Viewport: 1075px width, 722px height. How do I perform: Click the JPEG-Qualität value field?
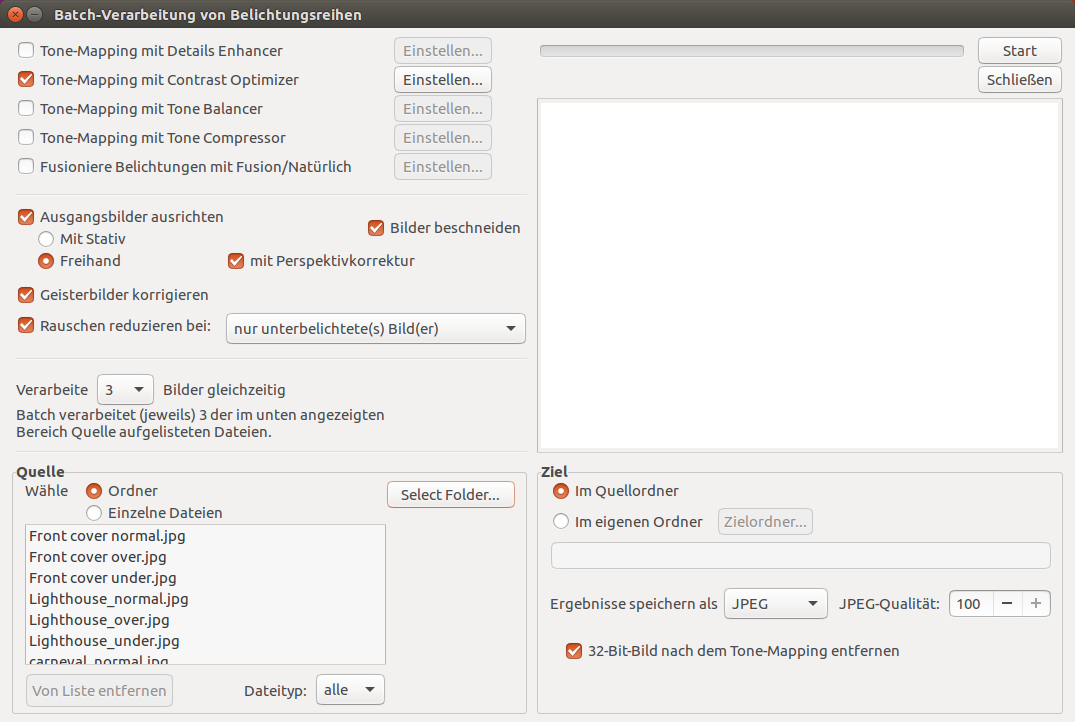(x=970, y=604)
